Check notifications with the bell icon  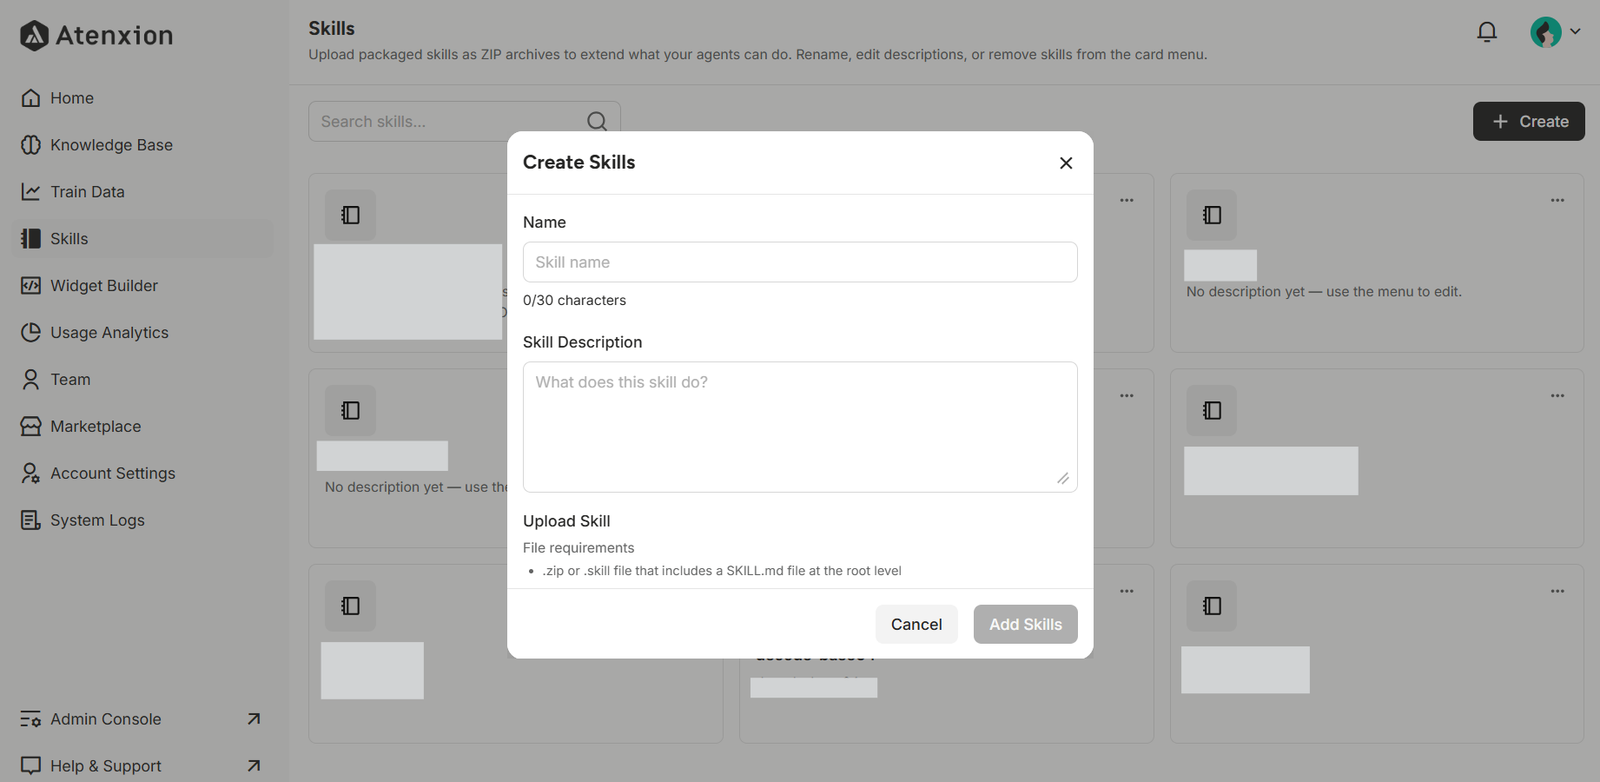pyautogui.click(x=1487, y=32)
